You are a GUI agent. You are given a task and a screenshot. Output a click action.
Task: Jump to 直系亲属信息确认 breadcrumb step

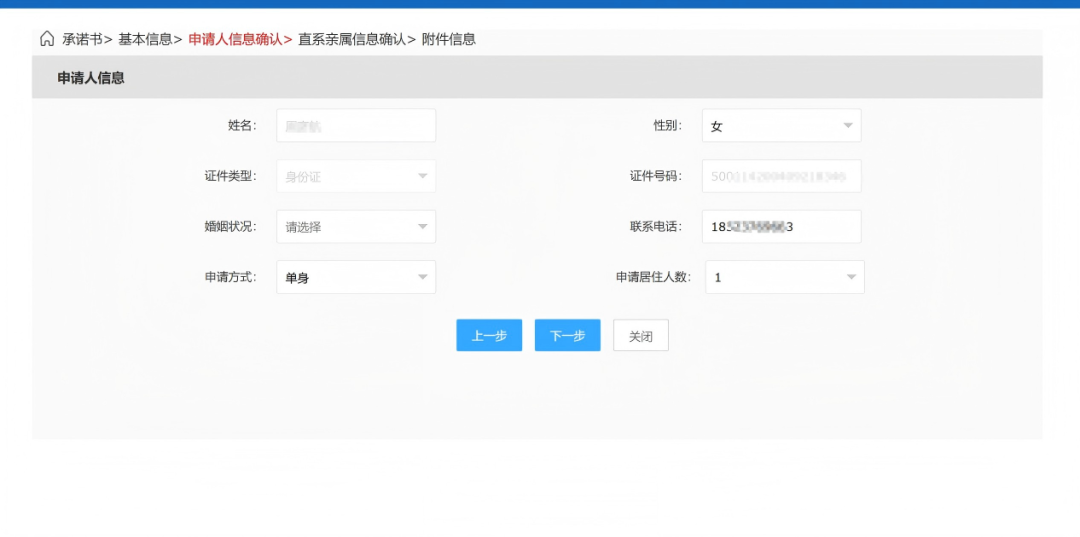(352, 39)
